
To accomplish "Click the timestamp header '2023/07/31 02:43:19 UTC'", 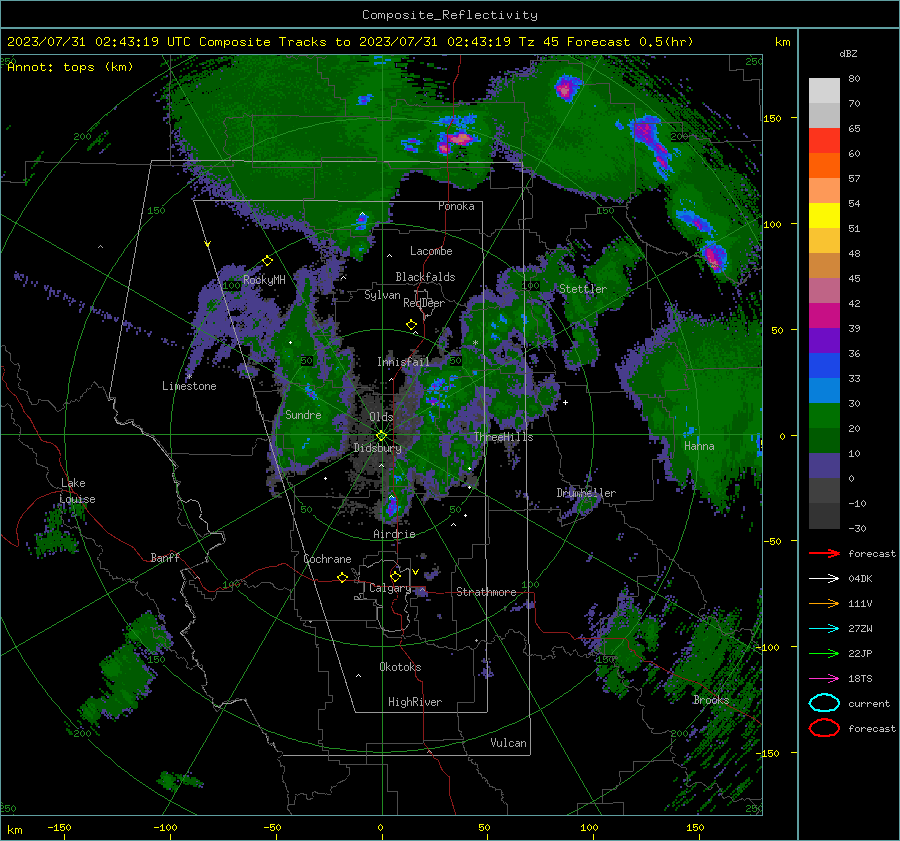I will click(x=99, y=42).
